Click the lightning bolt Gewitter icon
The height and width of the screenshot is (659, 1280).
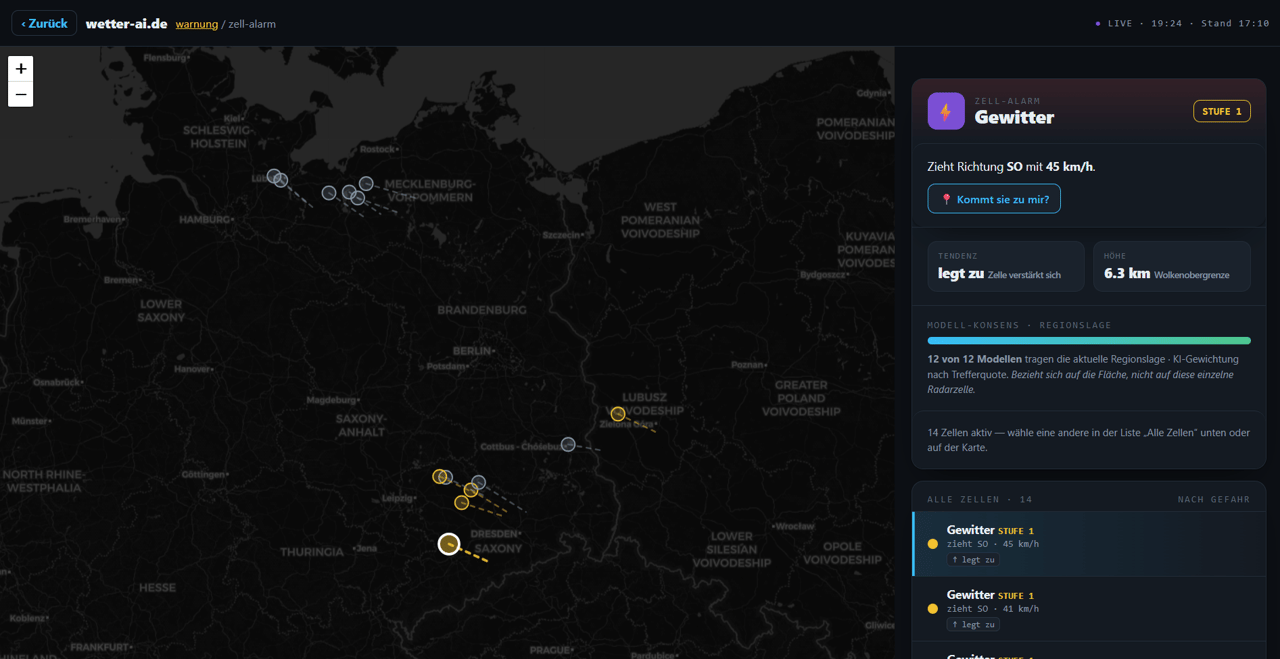point(946,111)
